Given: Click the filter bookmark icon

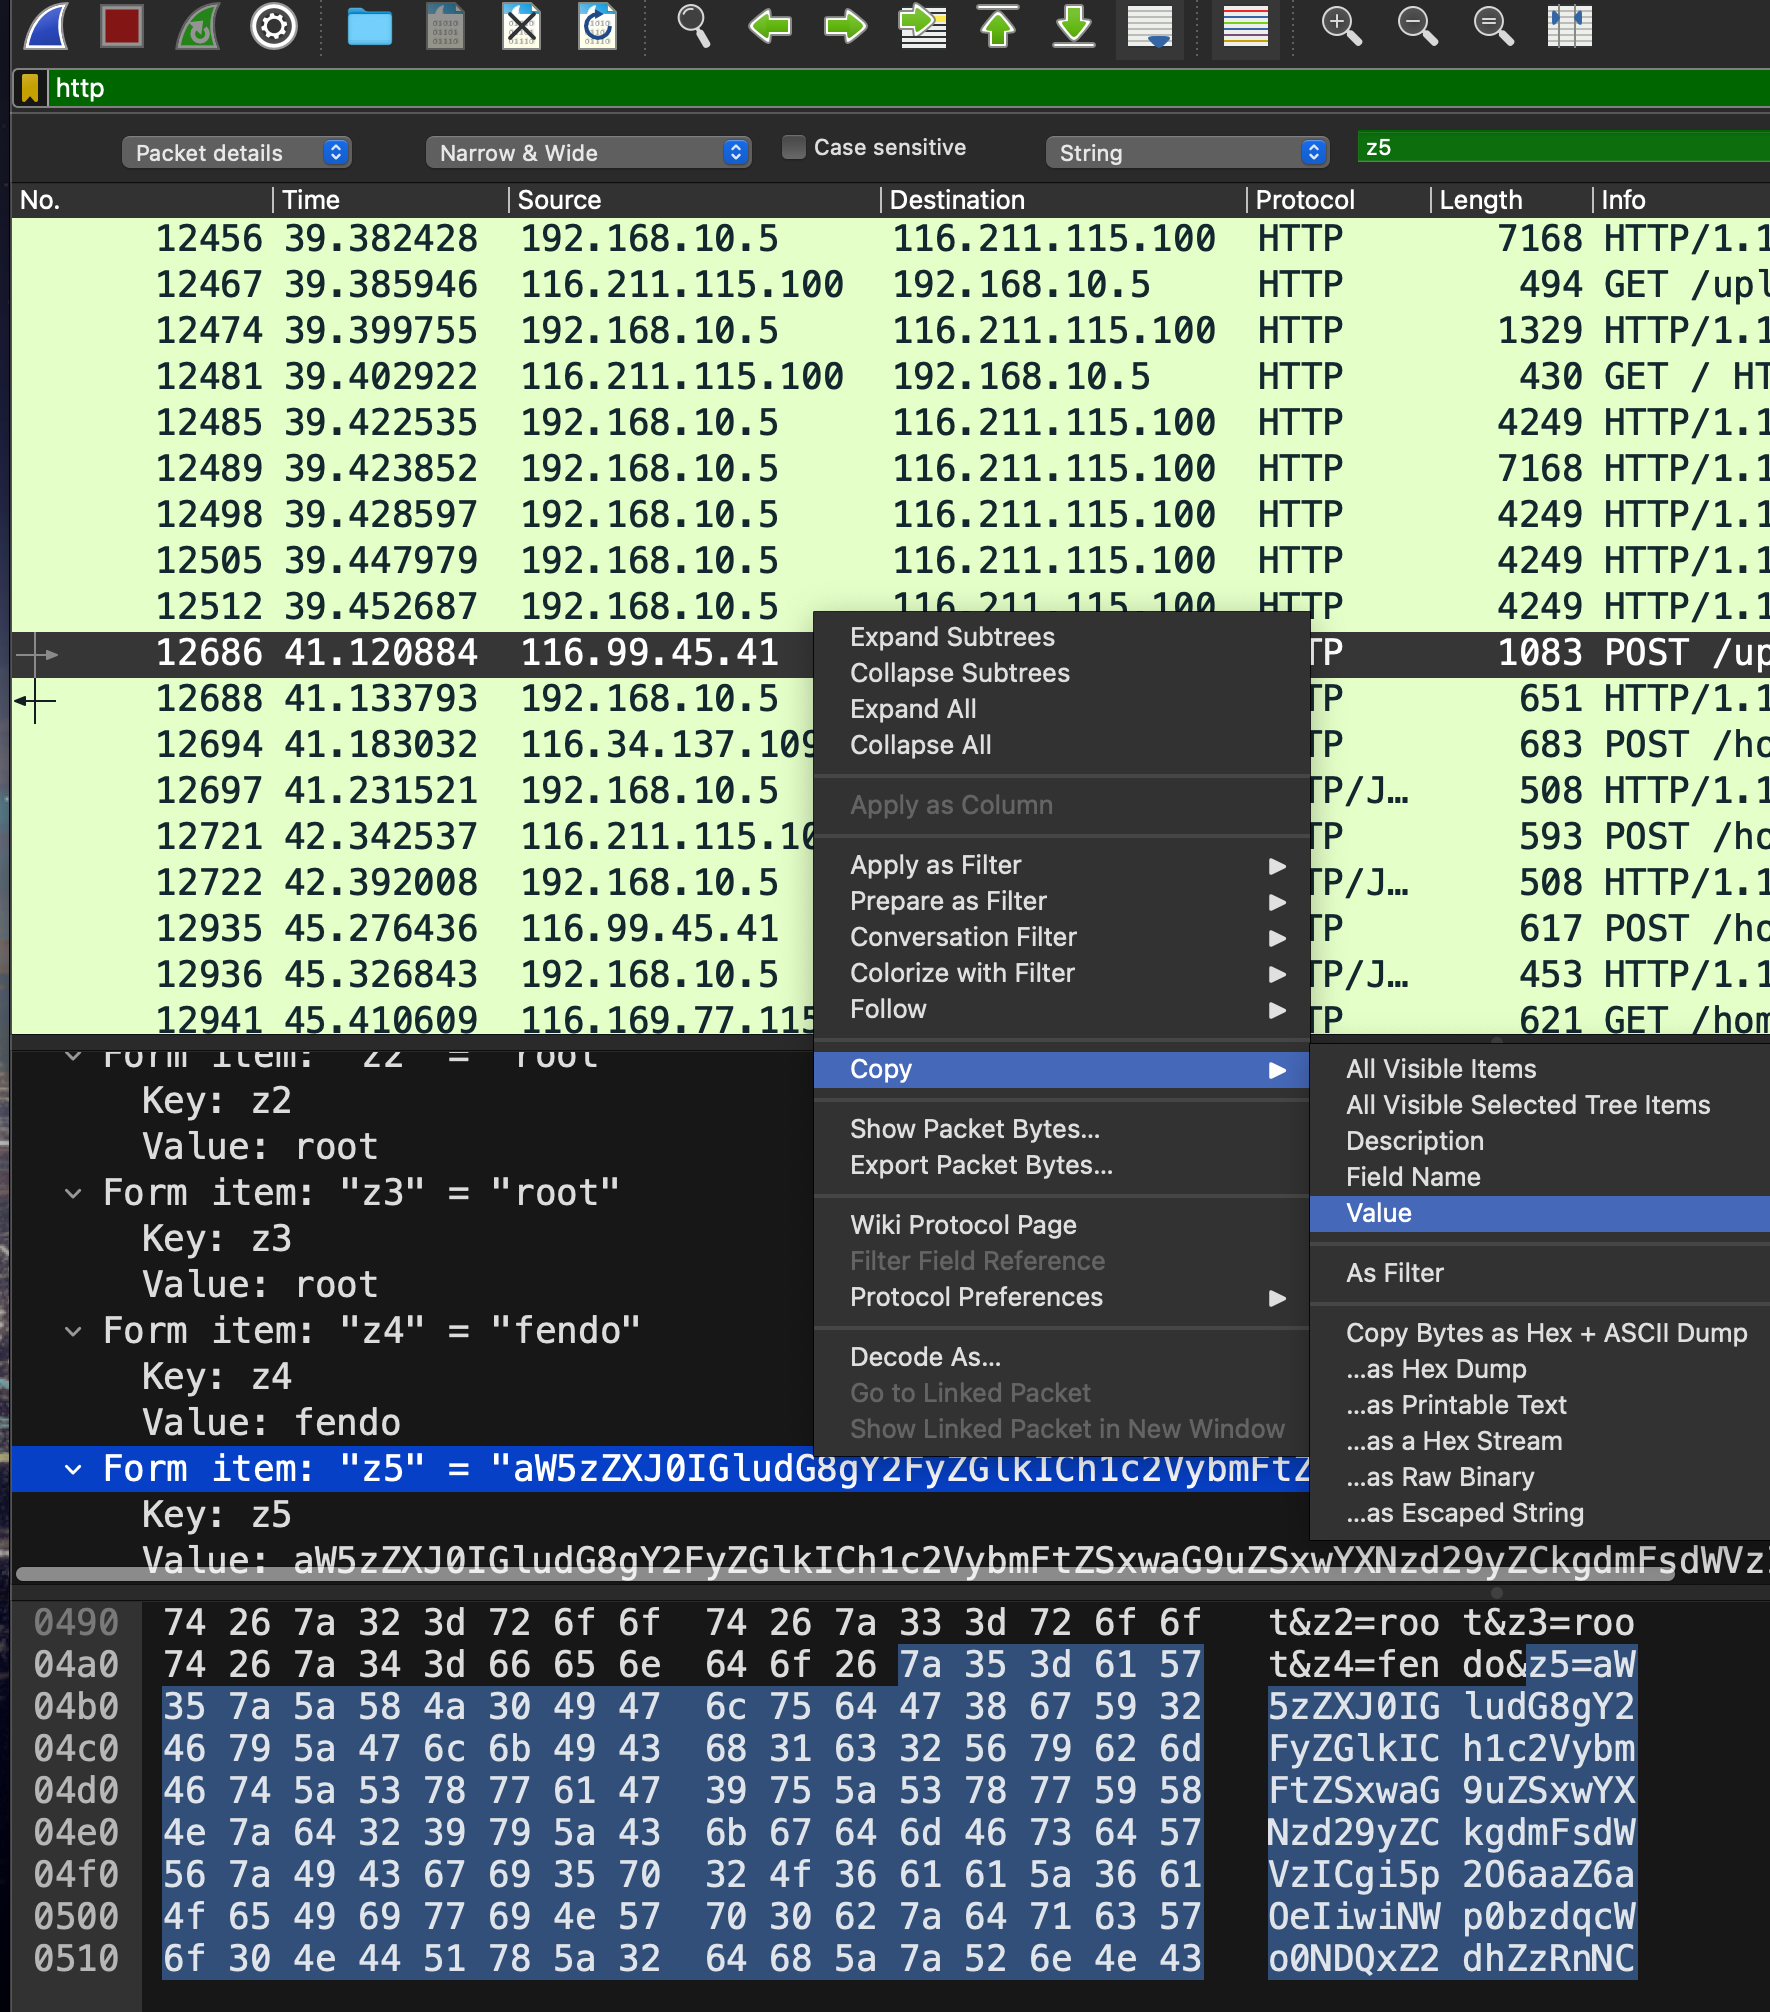Looking at the screenshot, I should point(30,88).
